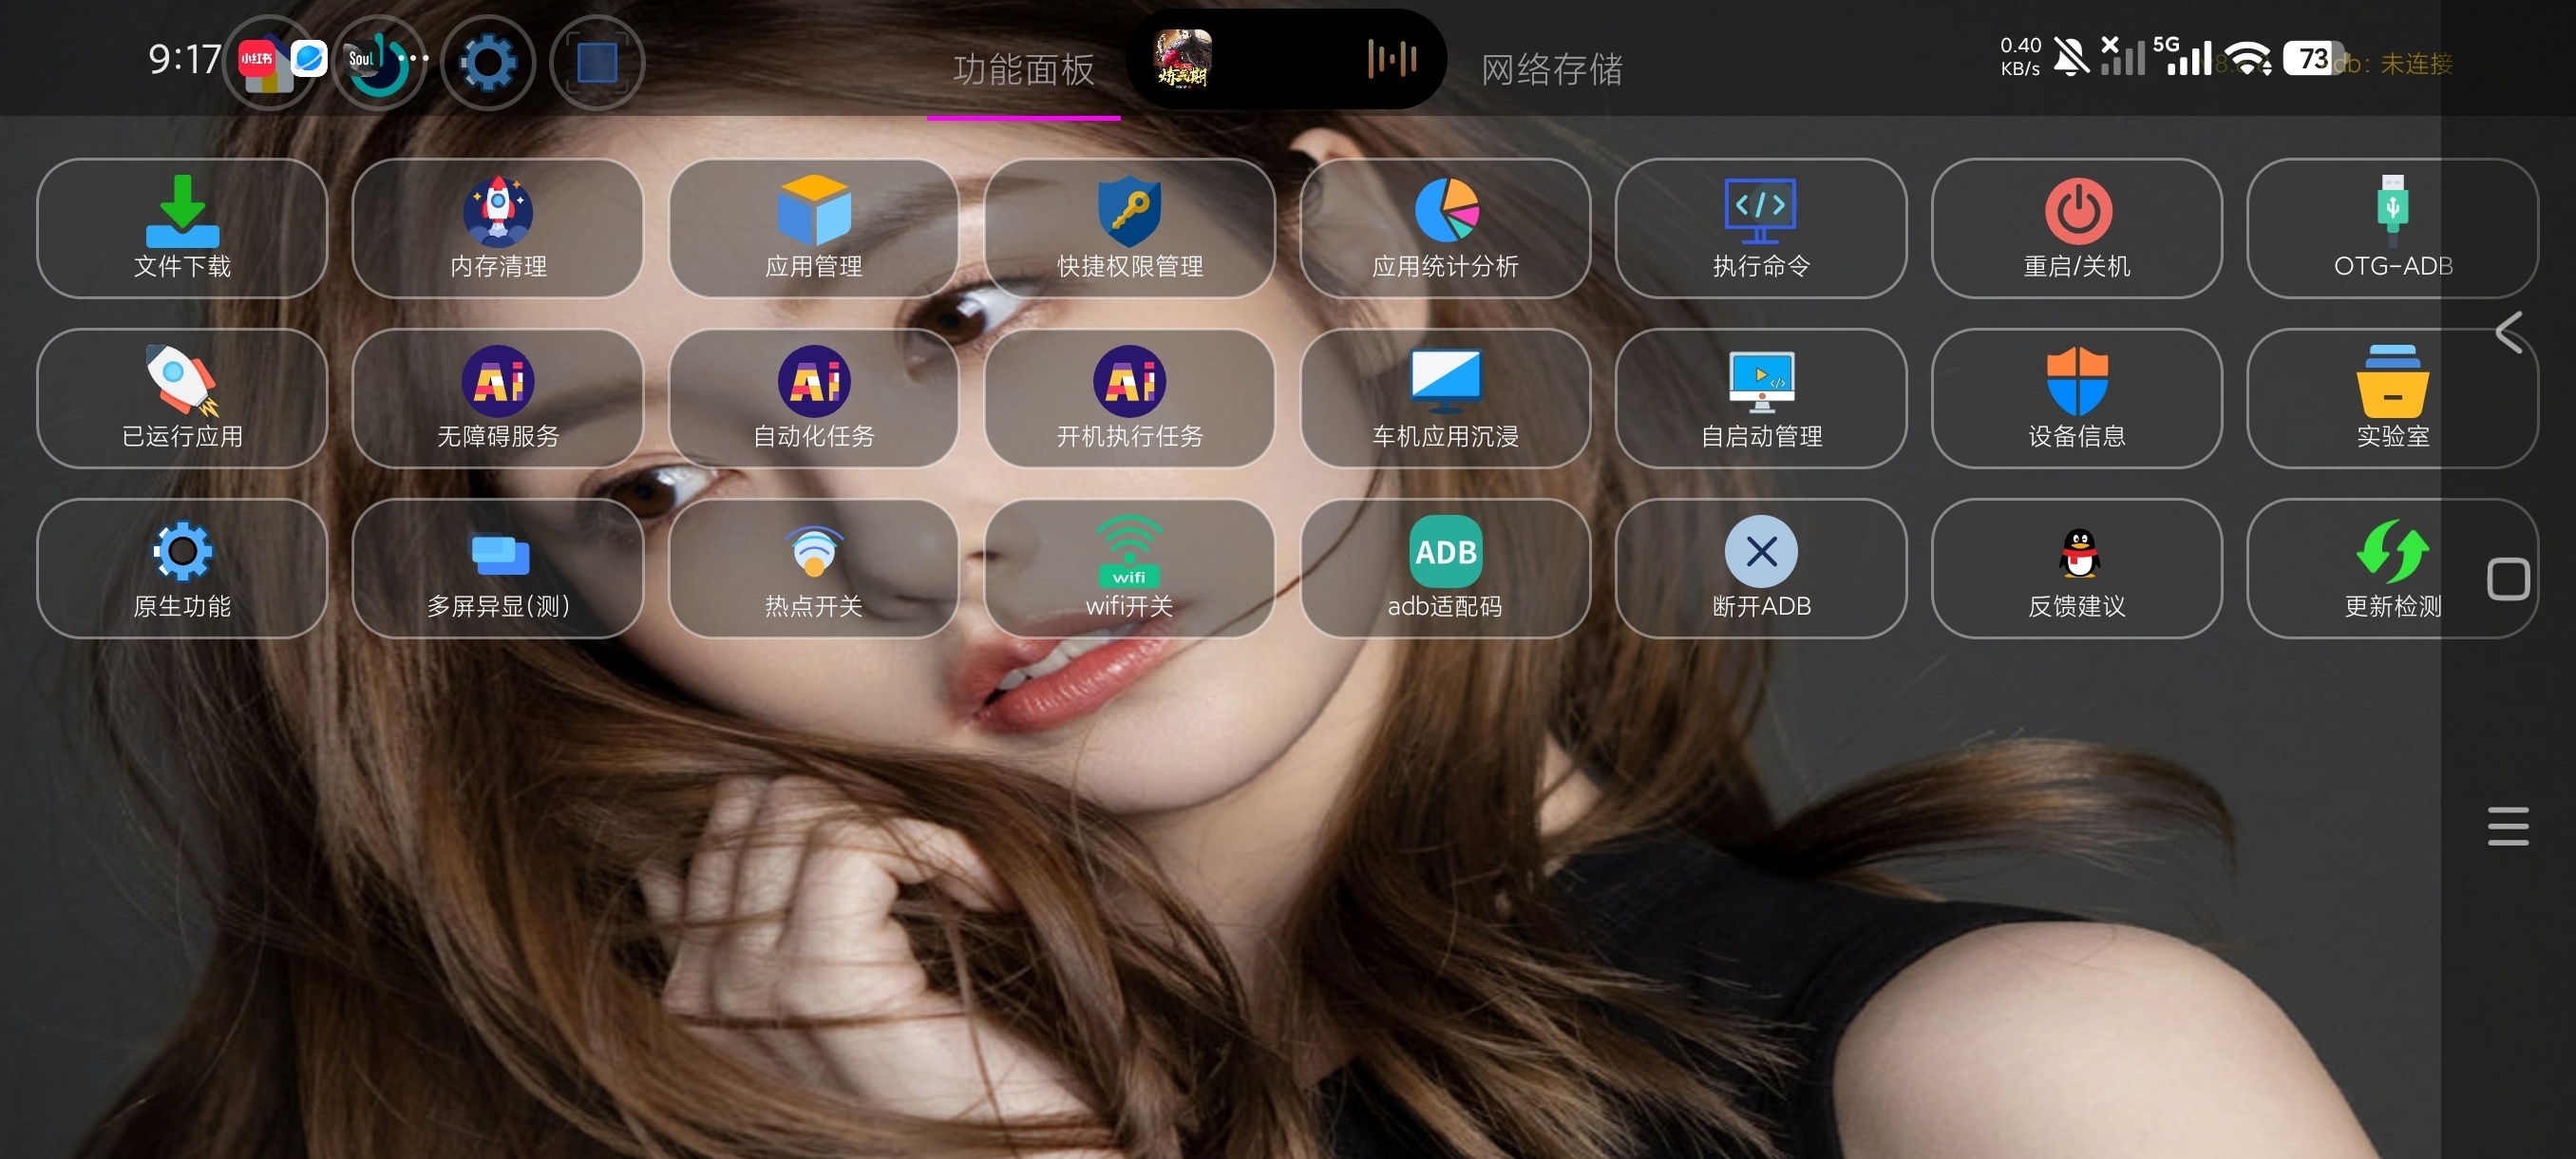This screenshot has height=1159, width=2576.
Task: Switch to the 网络存储 tab
Action: 1551,69
